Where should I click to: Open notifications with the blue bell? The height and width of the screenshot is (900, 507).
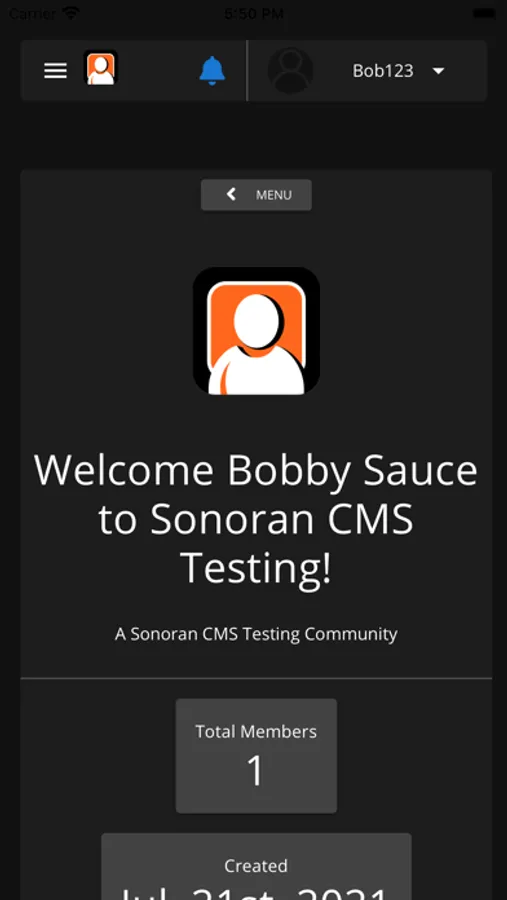point(212,71)
